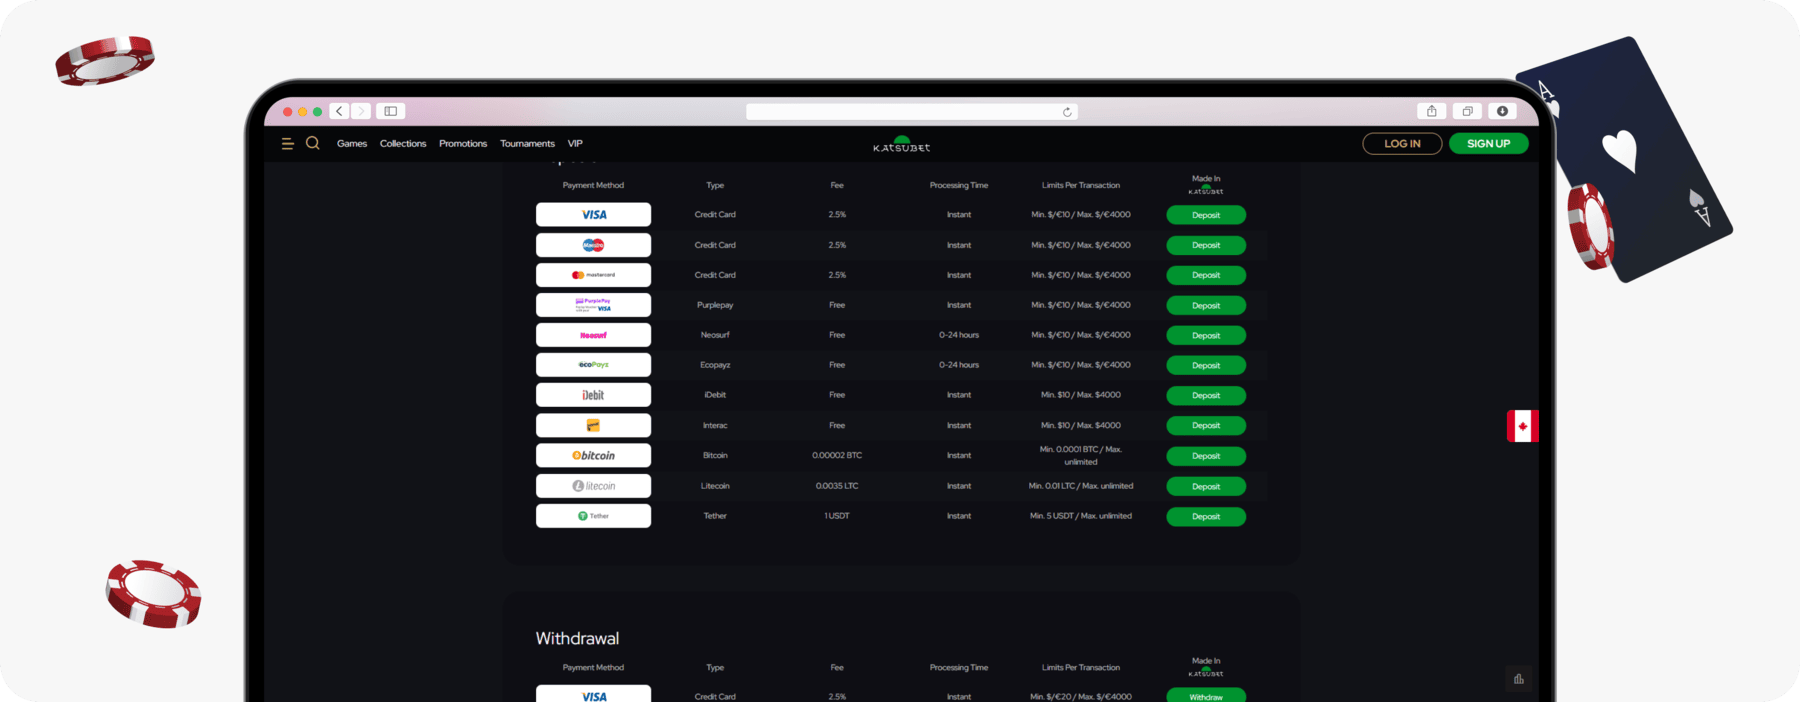
Task: Click the deposit table's Payment Method header
Action: pos(593,185)
